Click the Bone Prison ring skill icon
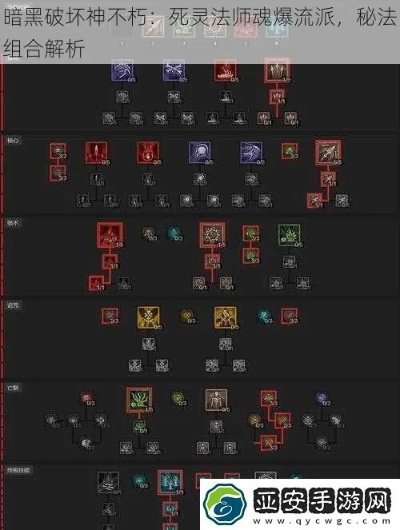400x530 pixels. [212, 235]
